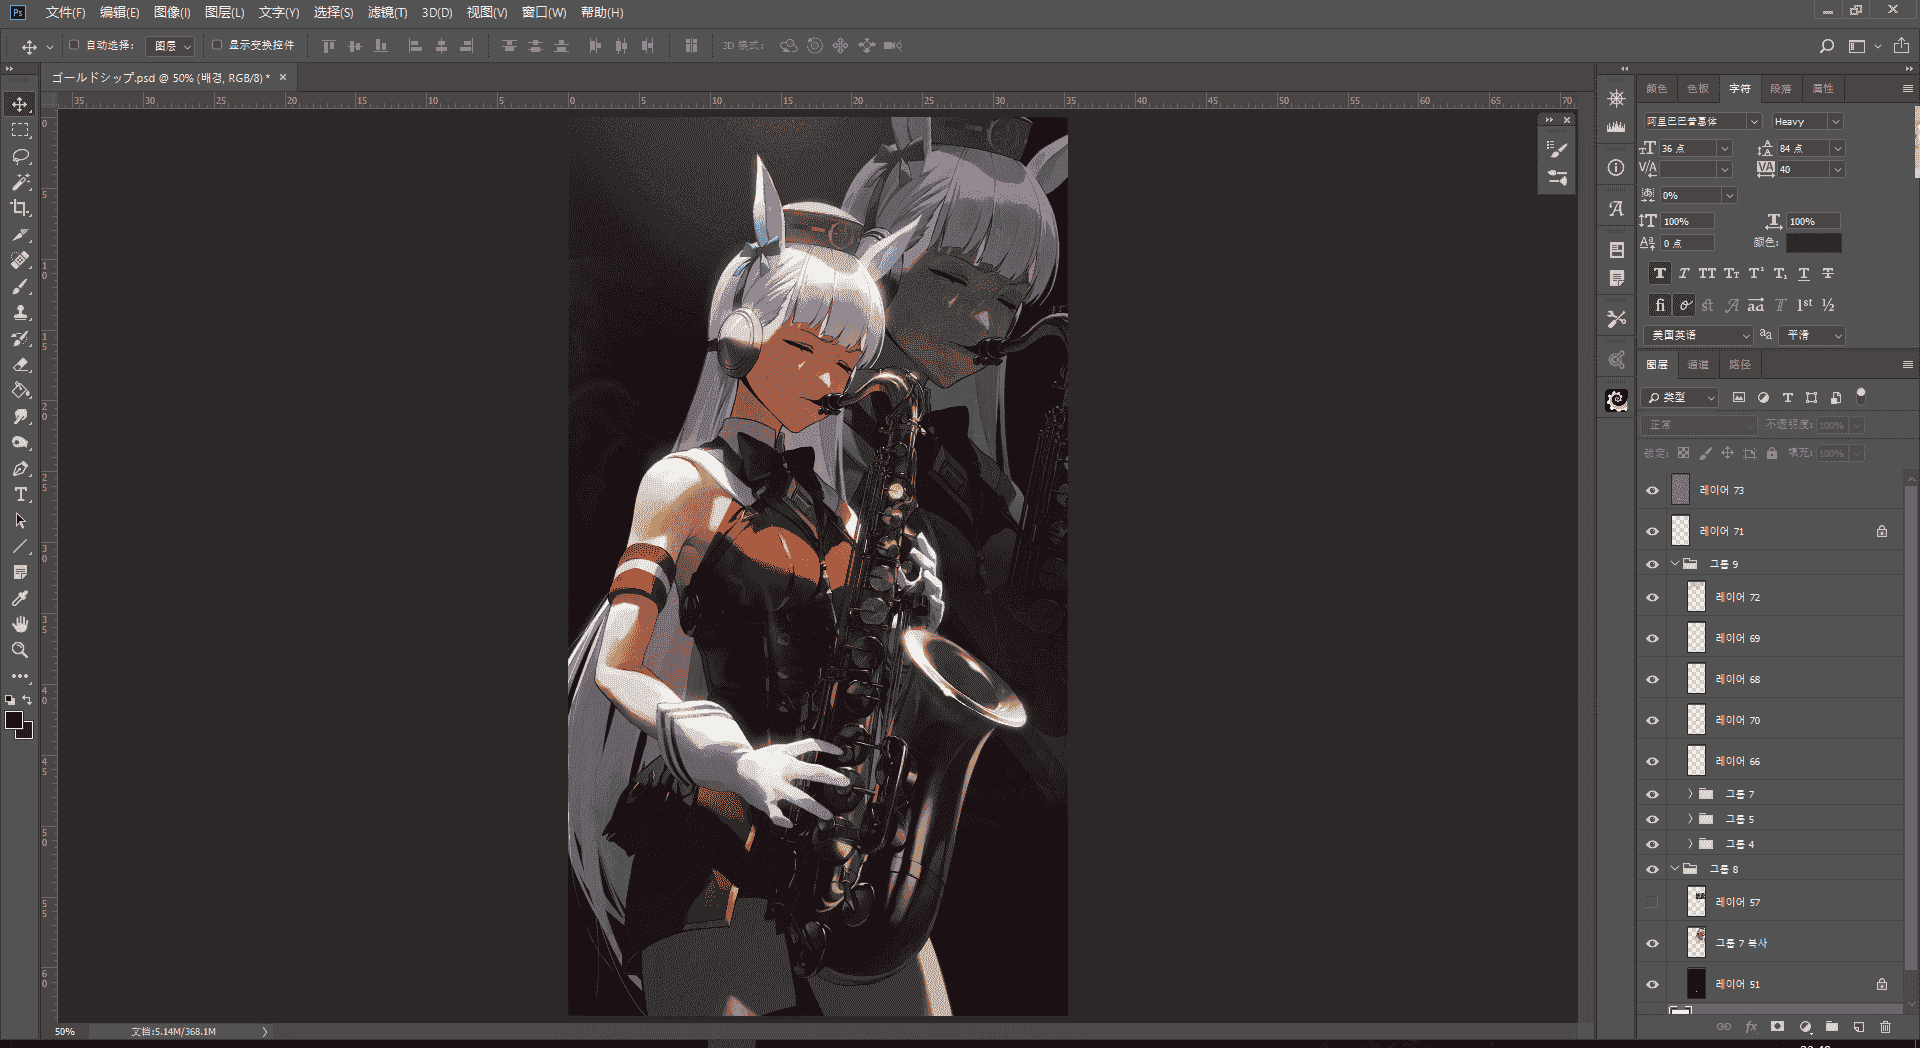Select the Rectangular Marquee tool

(20, 130)
